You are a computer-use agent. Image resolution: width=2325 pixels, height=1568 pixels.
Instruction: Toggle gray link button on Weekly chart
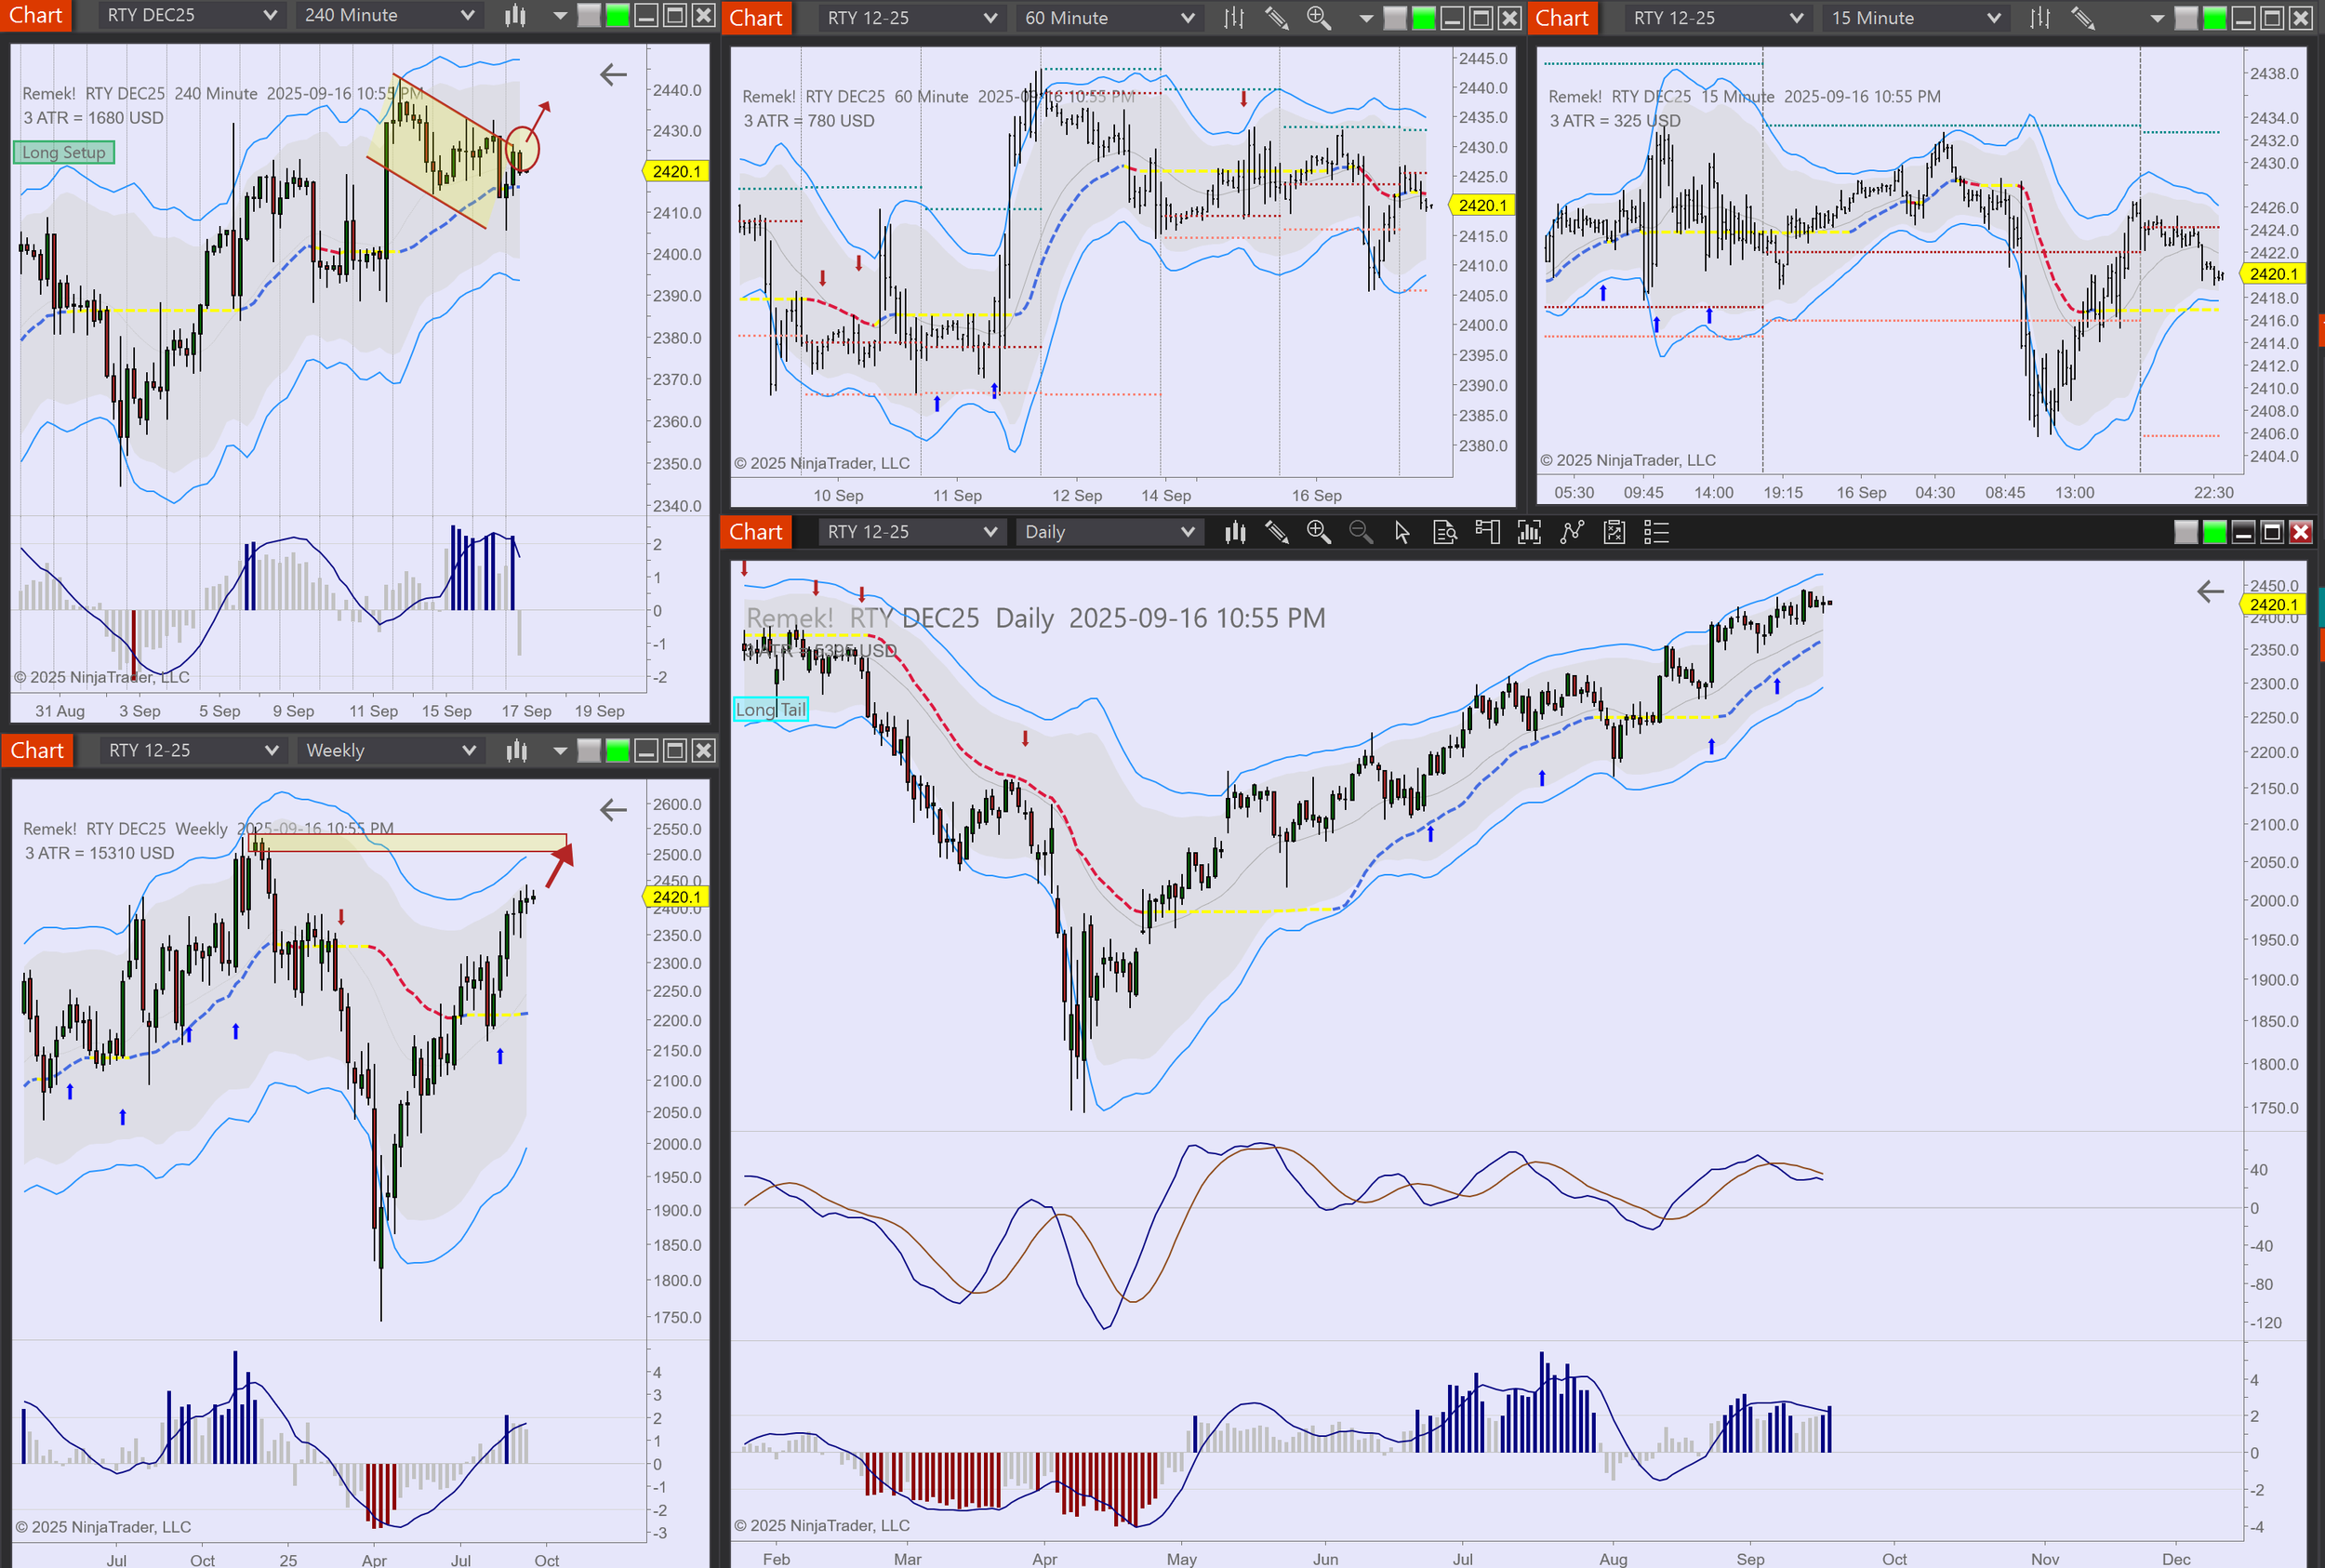pos(589,750)
